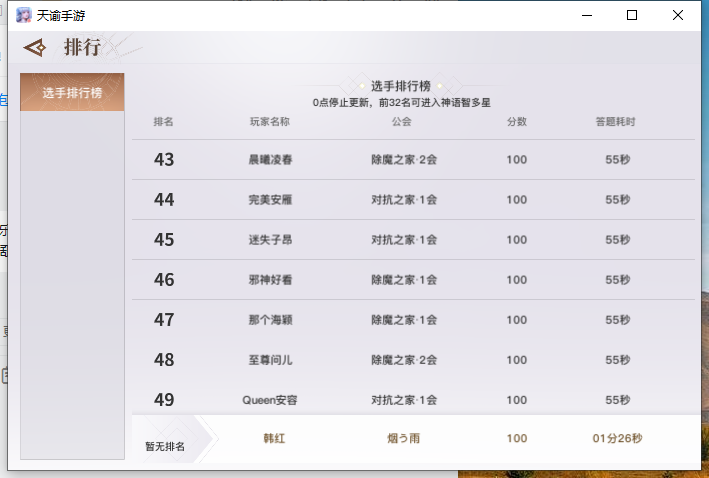Click the 排名 column header
This screenshot has height=478, width=709.
(x=163, y=122)
